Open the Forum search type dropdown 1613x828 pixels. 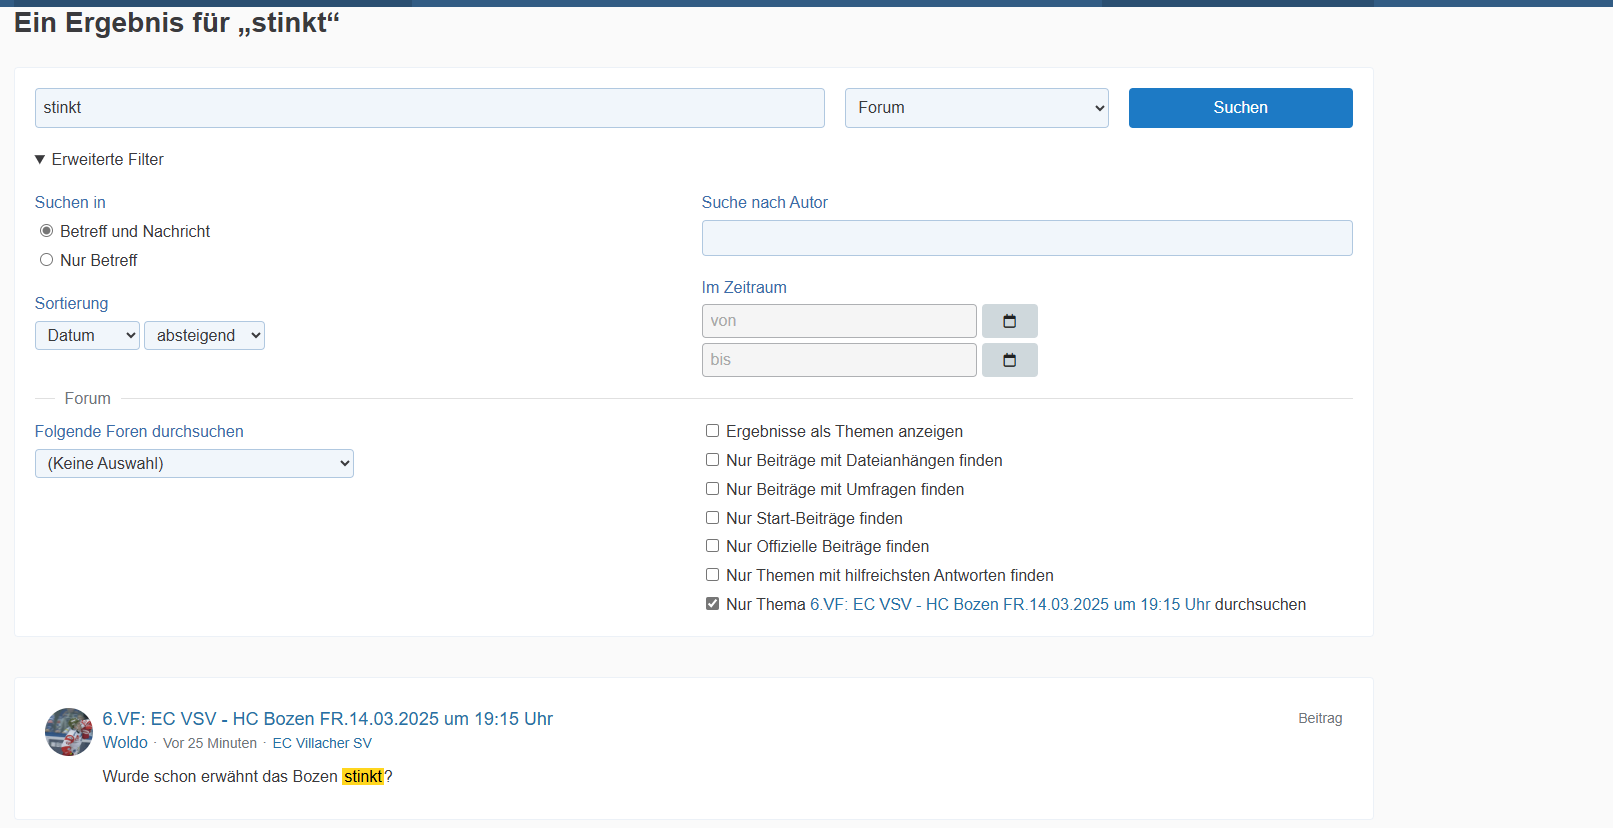tap(976, 108)
